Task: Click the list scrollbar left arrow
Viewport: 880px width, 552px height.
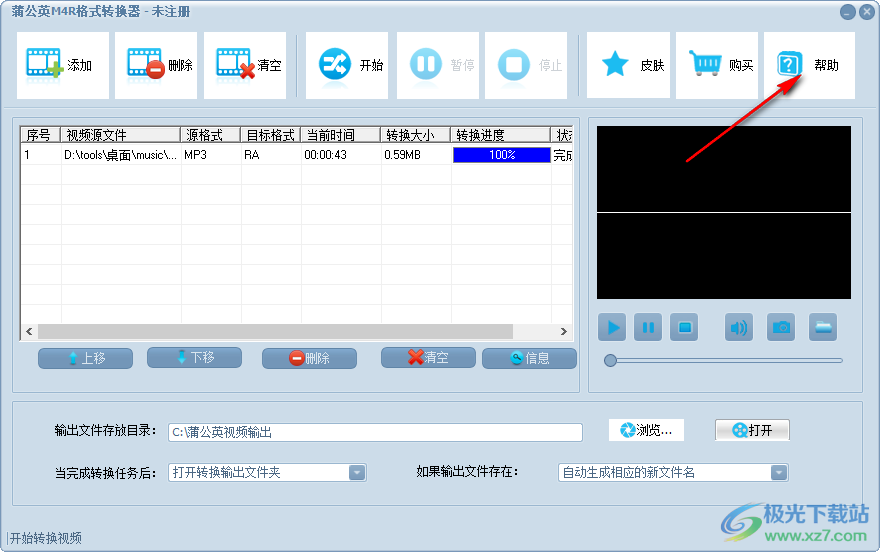Action: [x=29, y=332]
